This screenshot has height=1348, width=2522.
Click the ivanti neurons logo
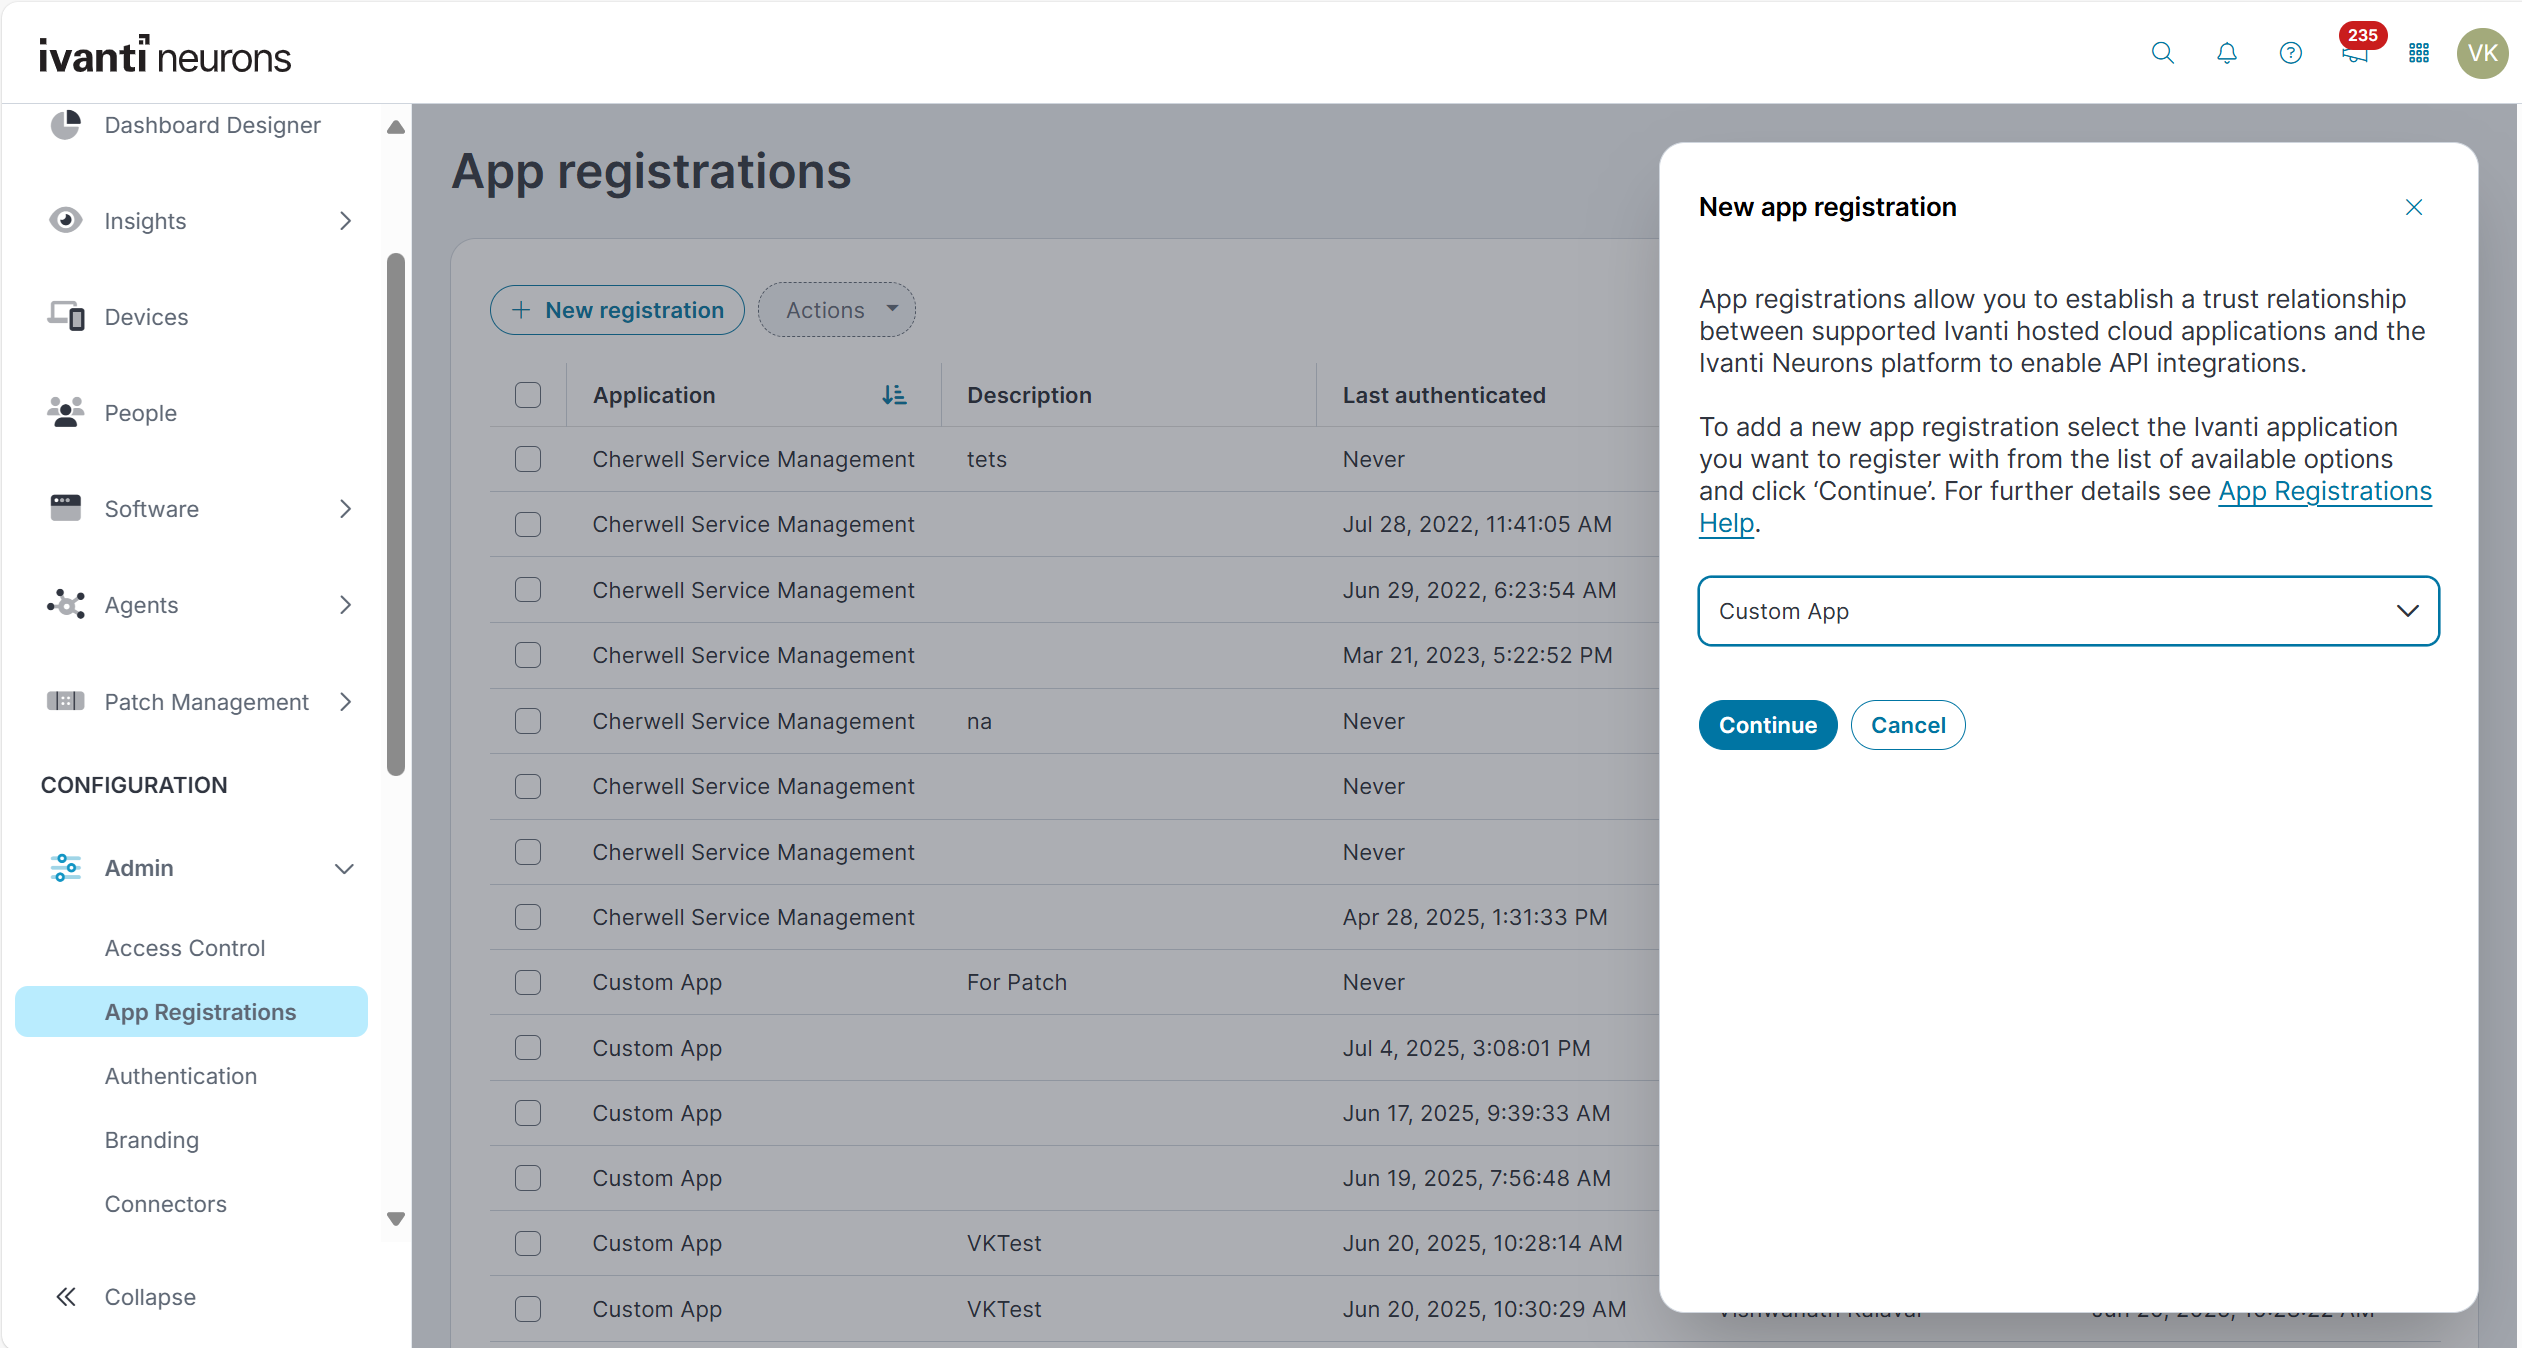pos(165,55)
